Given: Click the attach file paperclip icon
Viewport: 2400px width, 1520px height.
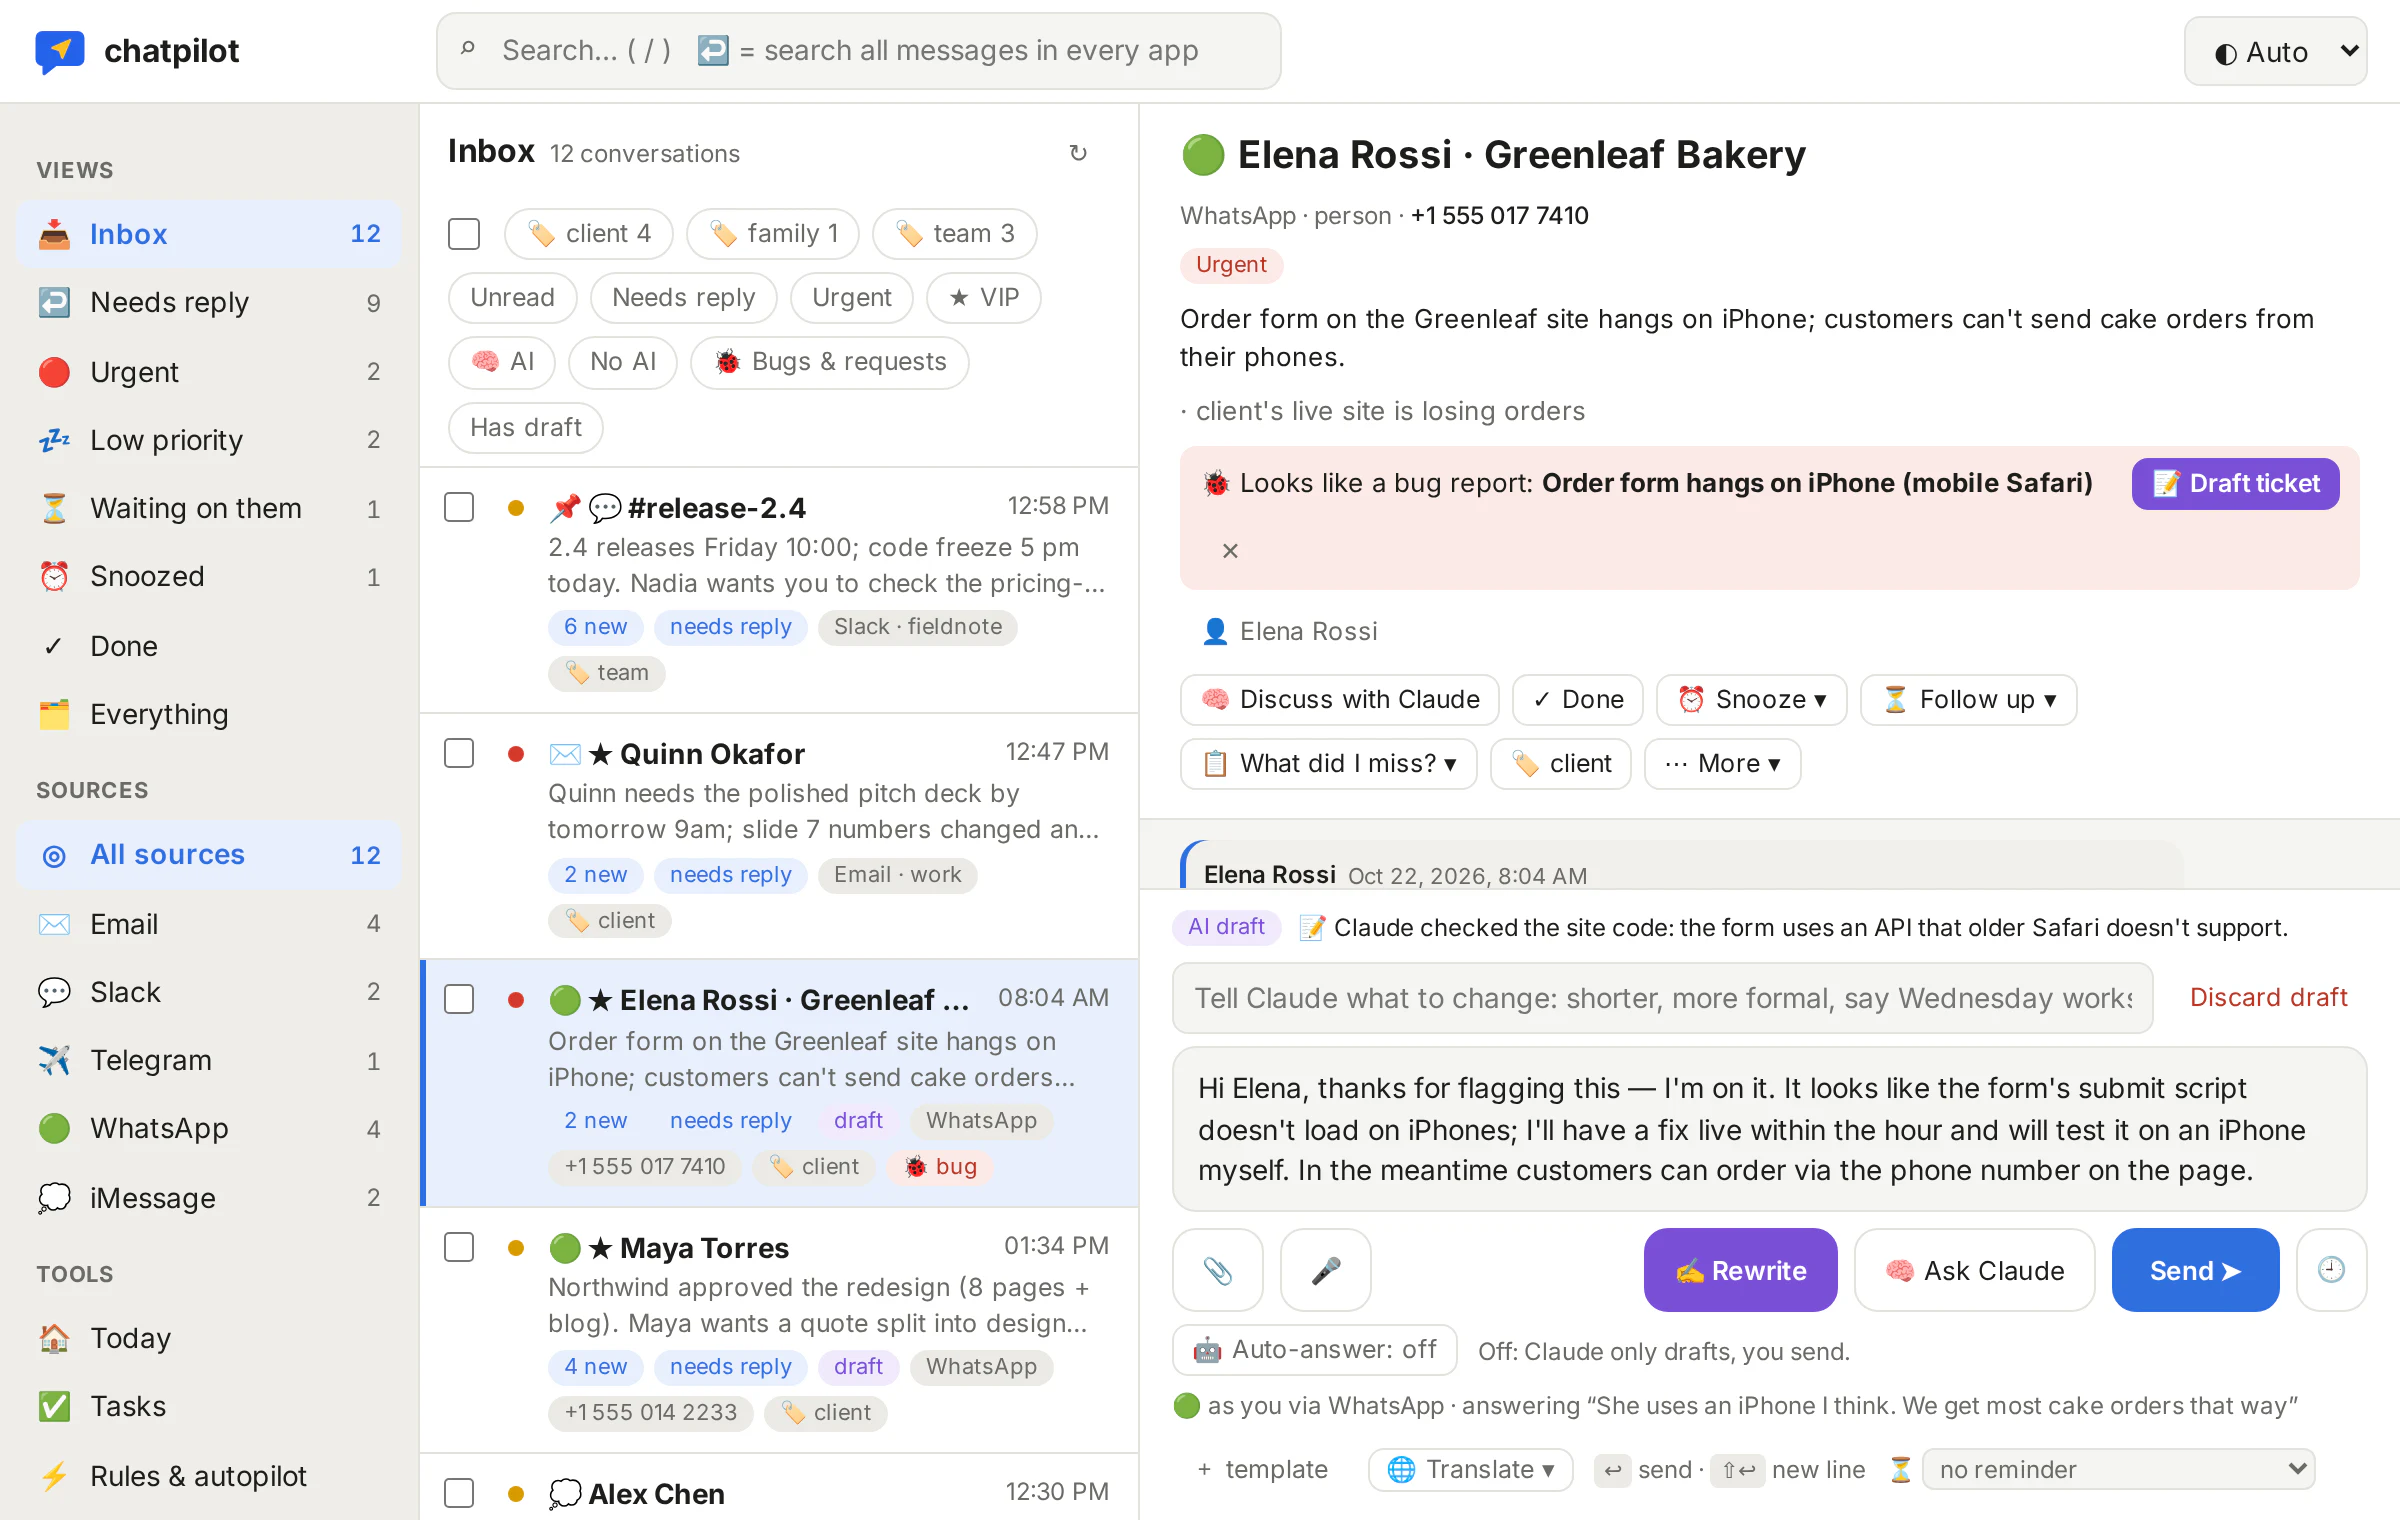Looking at the screenshot, I should 1217,1270.
